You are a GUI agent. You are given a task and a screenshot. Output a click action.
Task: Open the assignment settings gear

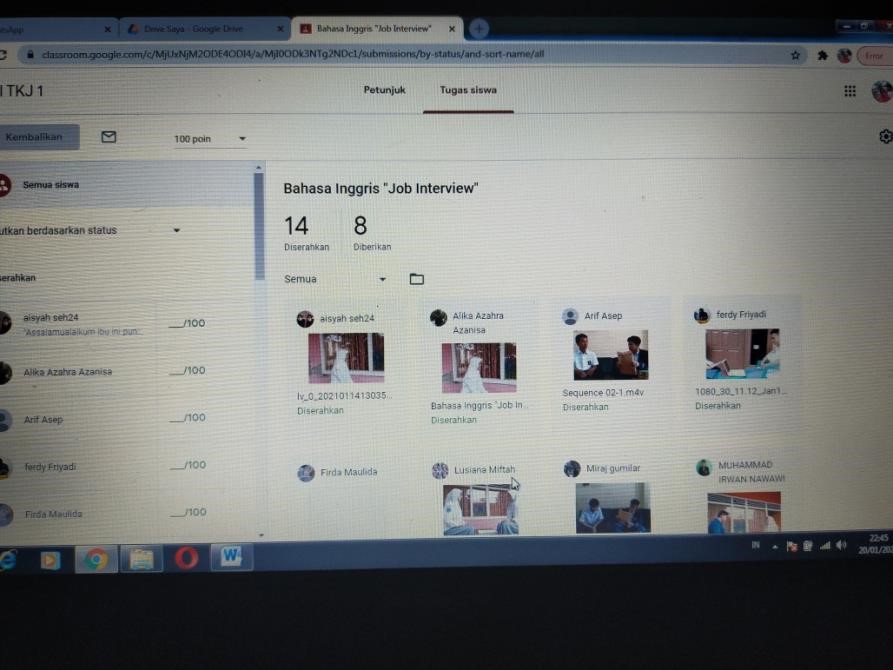point(885,137)
